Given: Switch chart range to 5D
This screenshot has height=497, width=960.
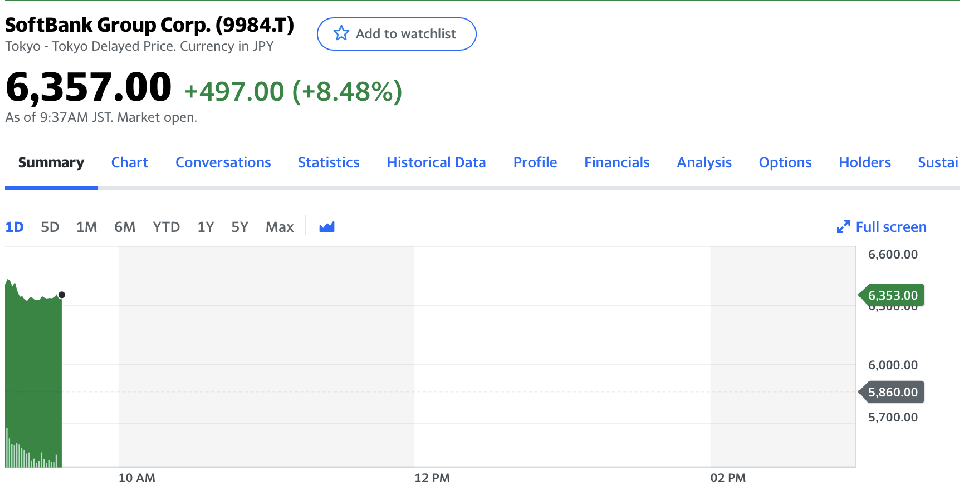Looking at the screenshot, I should (50, 227).
